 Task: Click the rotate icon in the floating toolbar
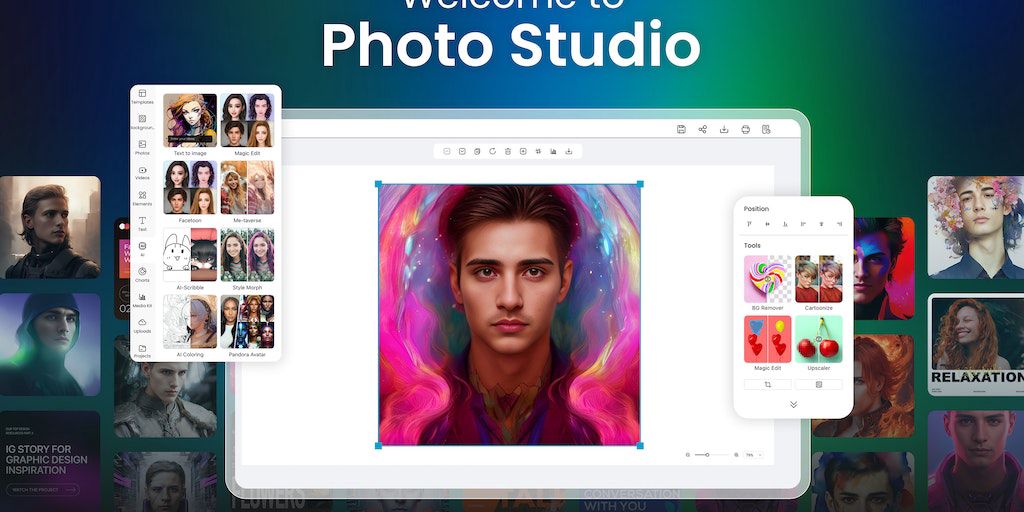click(492, 151)
